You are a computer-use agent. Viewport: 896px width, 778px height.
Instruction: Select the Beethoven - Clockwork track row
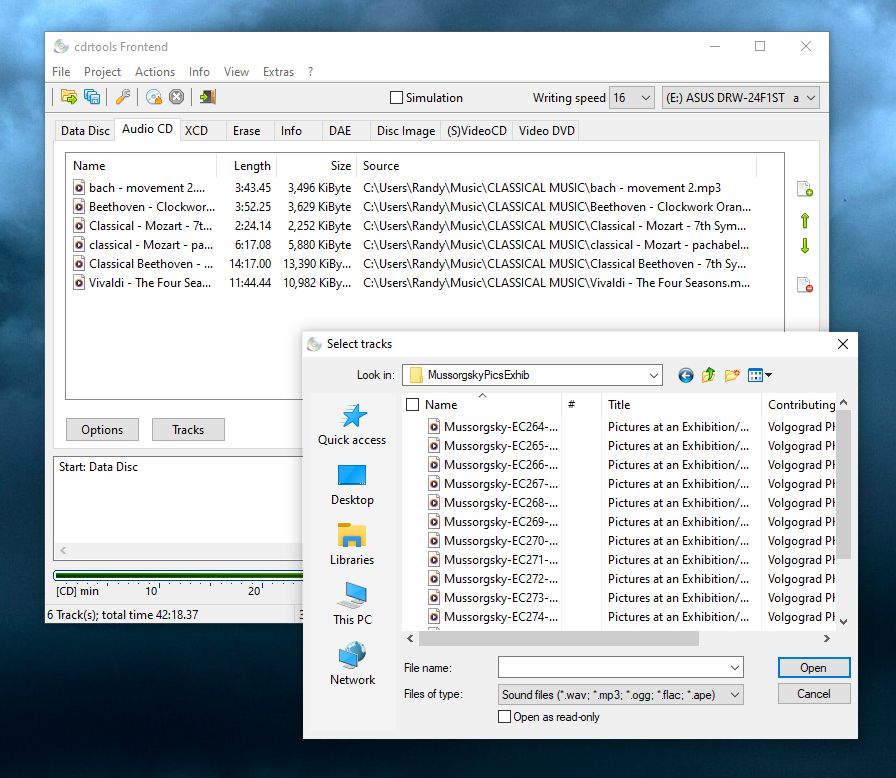click(411, 207)
